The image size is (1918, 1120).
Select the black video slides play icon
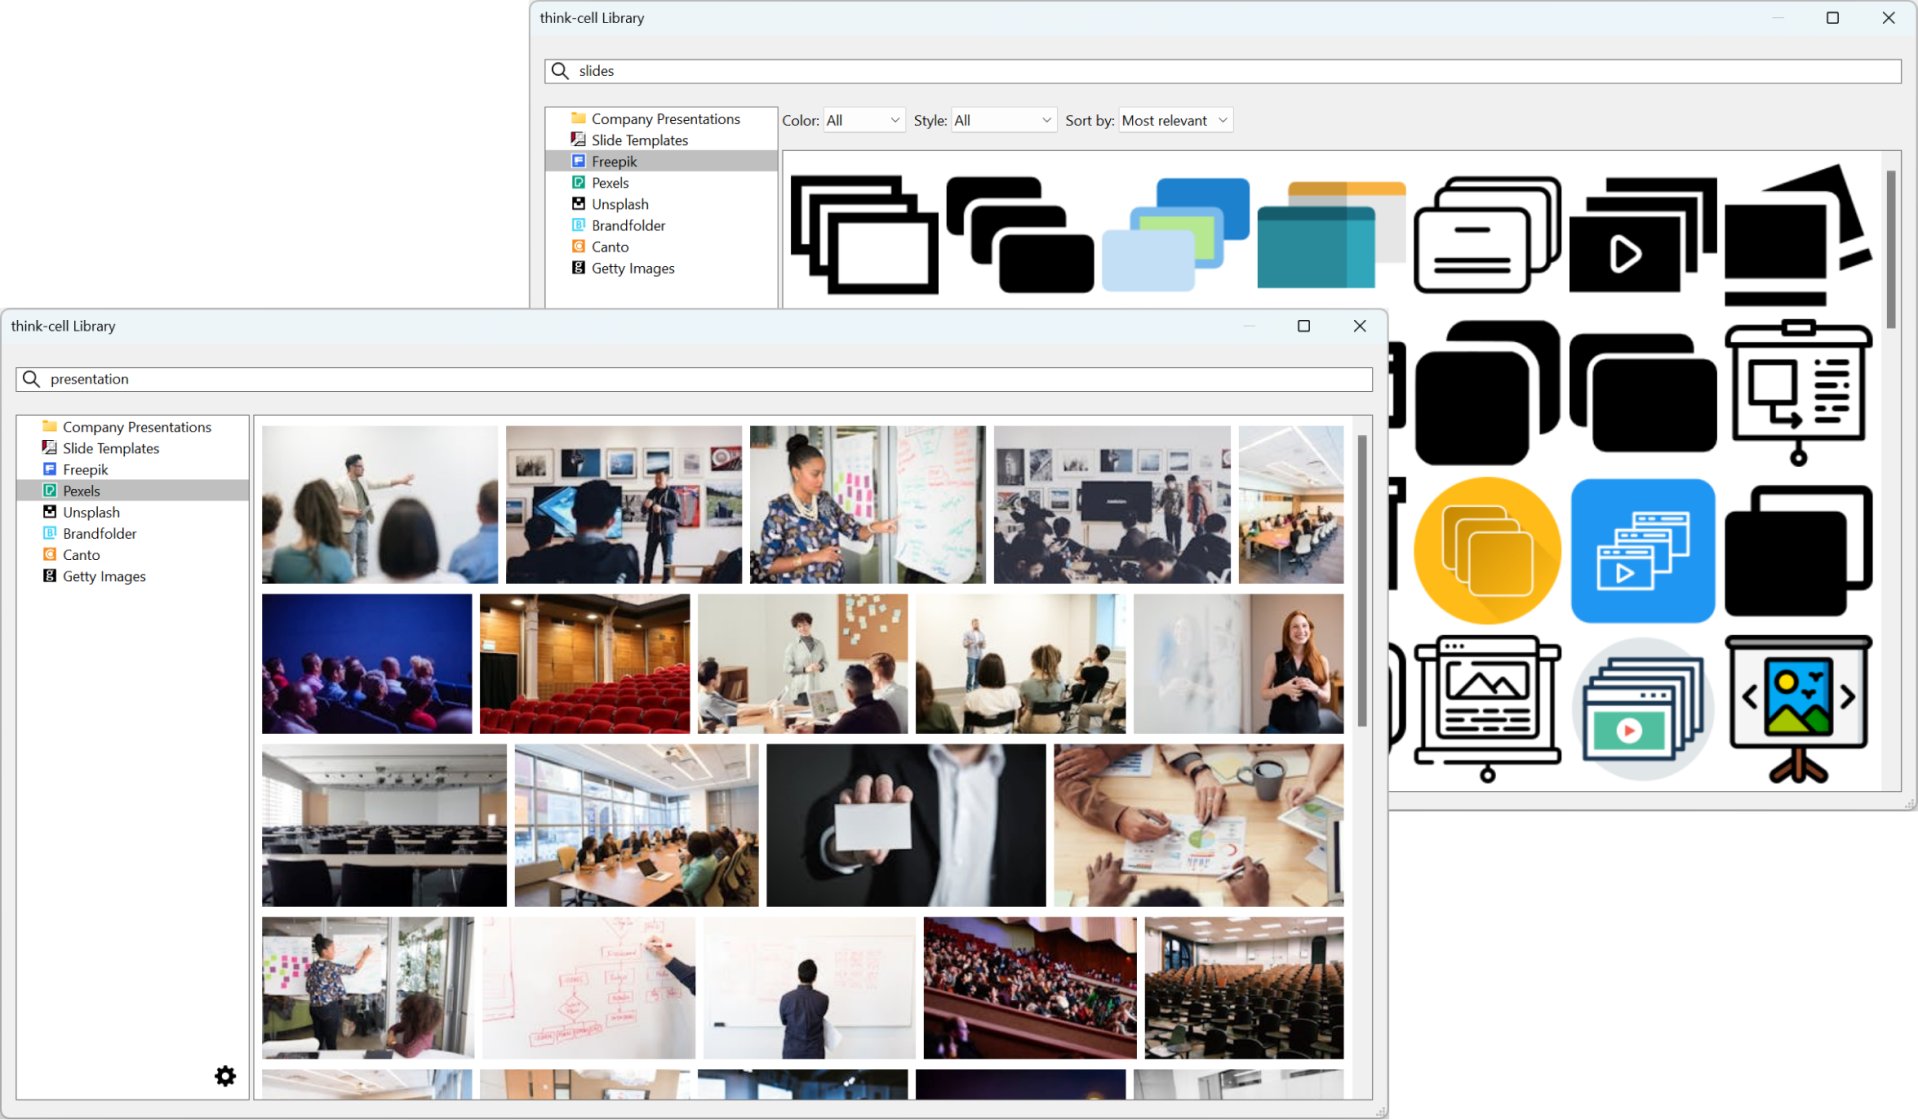tap(1643, 235)
